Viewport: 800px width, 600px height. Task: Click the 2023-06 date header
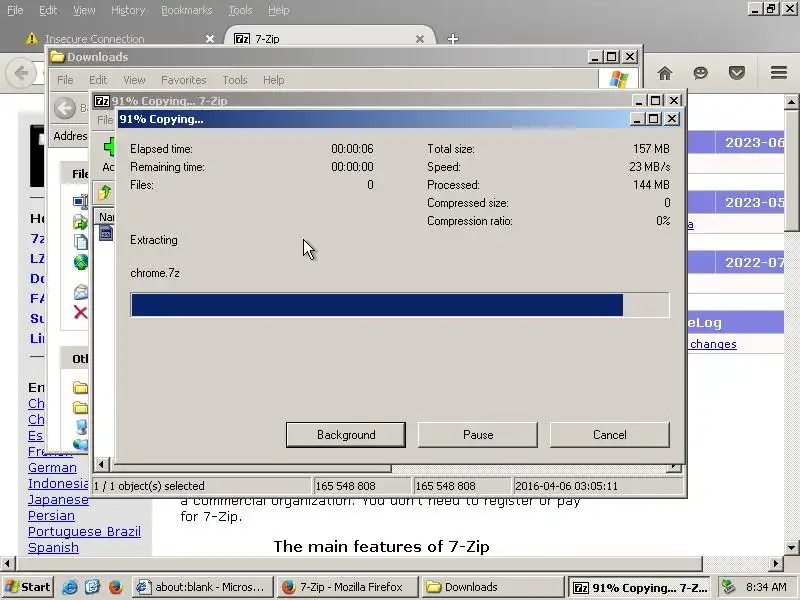(754, 142)
